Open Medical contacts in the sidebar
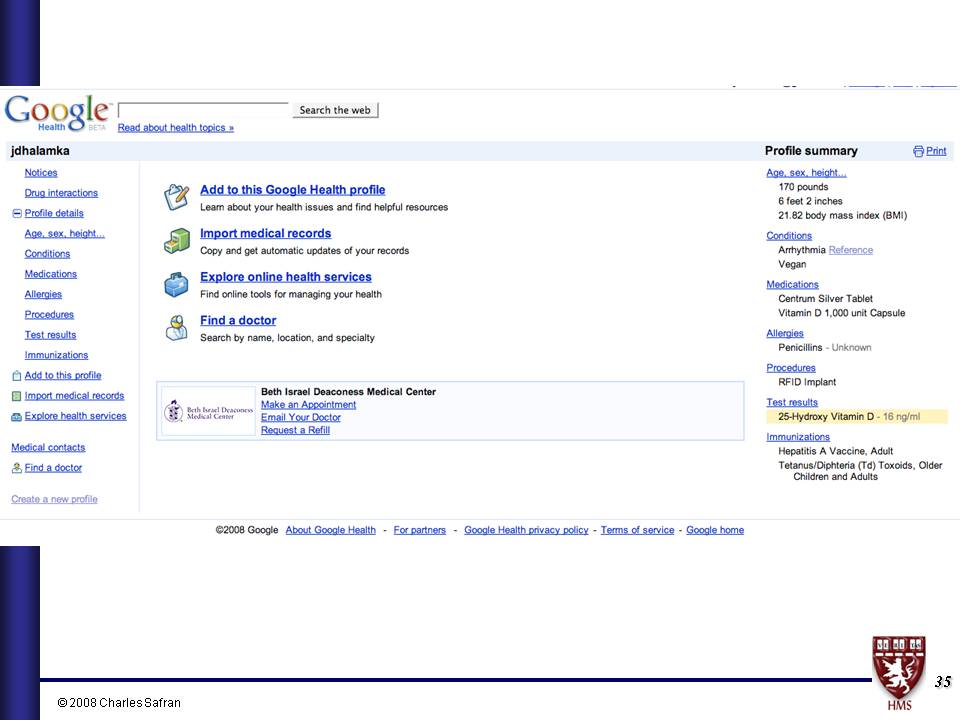 [x=48, y=448]
